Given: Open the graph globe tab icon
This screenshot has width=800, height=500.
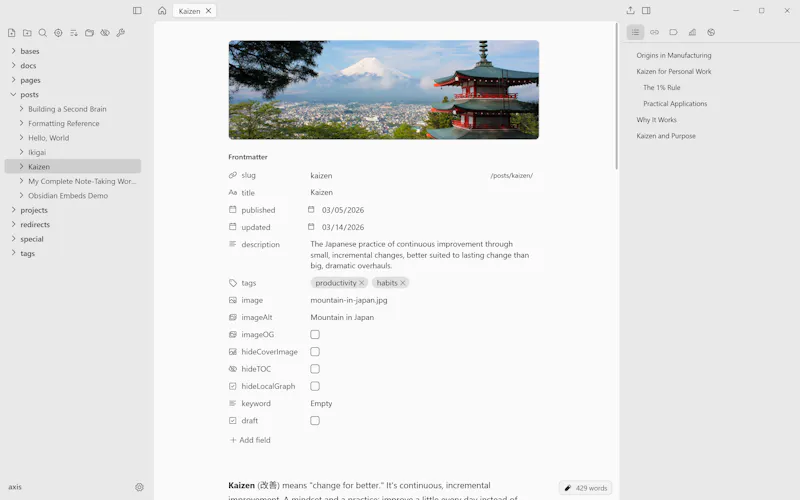Looking at the screenshot, I should [x=711, y=32].
